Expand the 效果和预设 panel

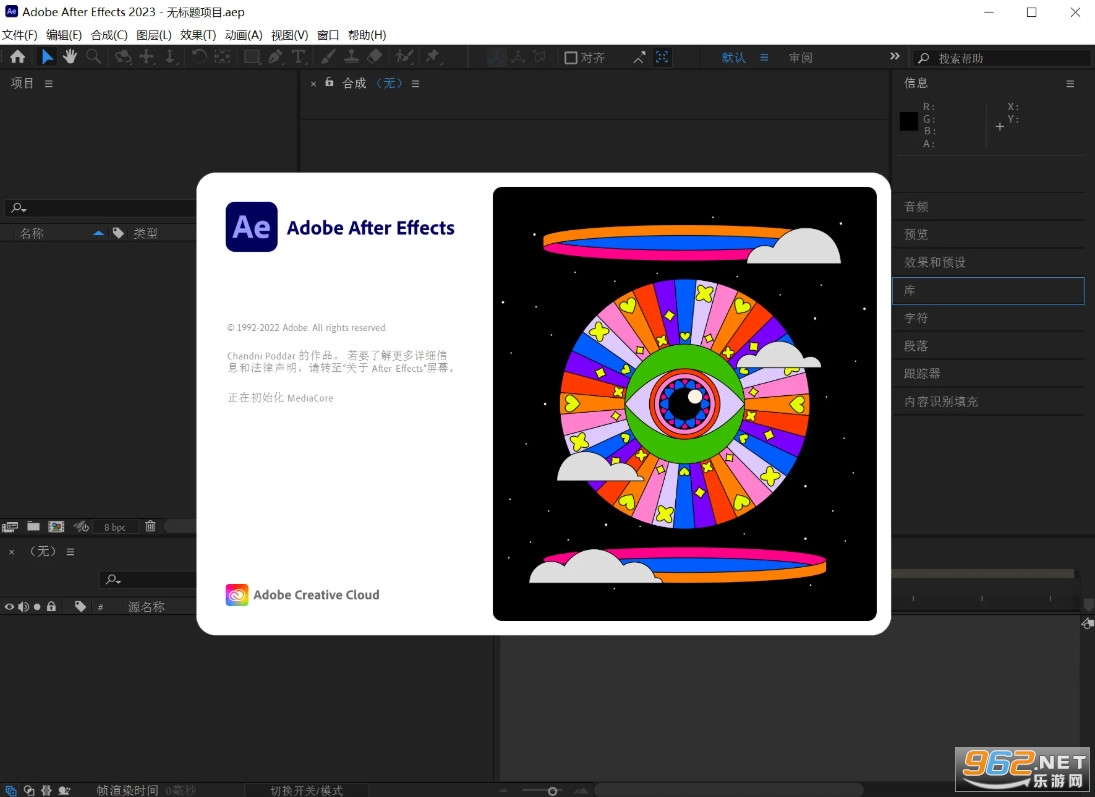[988, 262]
